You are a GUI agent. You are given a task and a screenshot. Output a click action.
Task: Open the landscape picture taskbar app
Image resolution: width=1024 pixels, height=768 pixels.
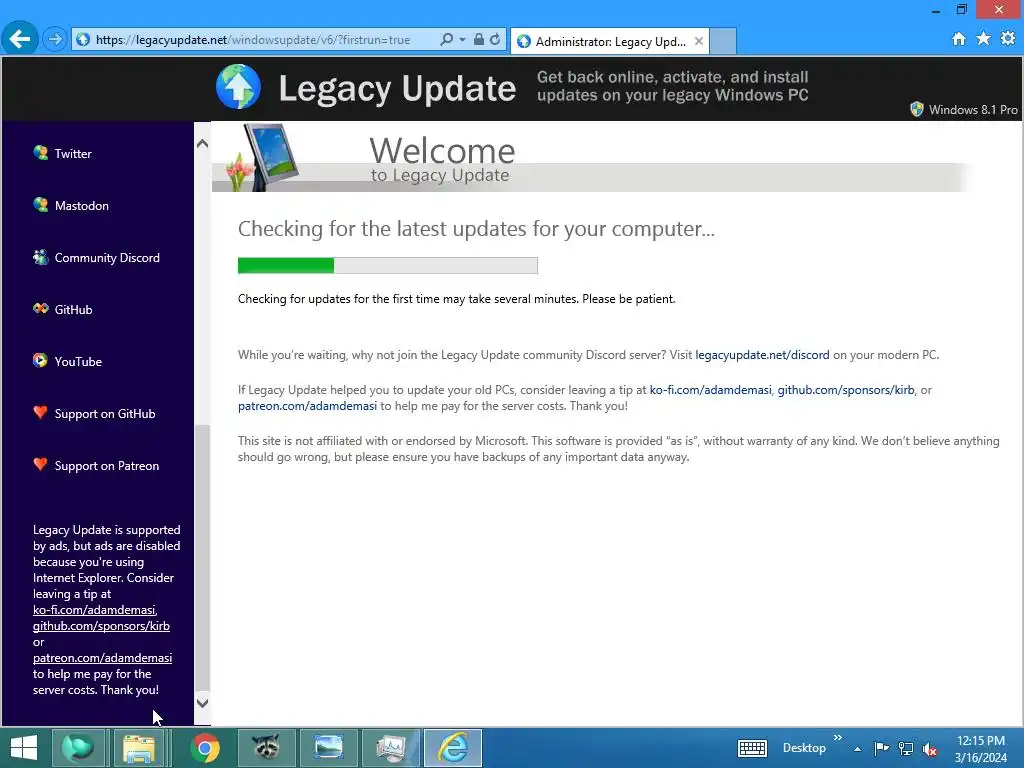[328, 748]
